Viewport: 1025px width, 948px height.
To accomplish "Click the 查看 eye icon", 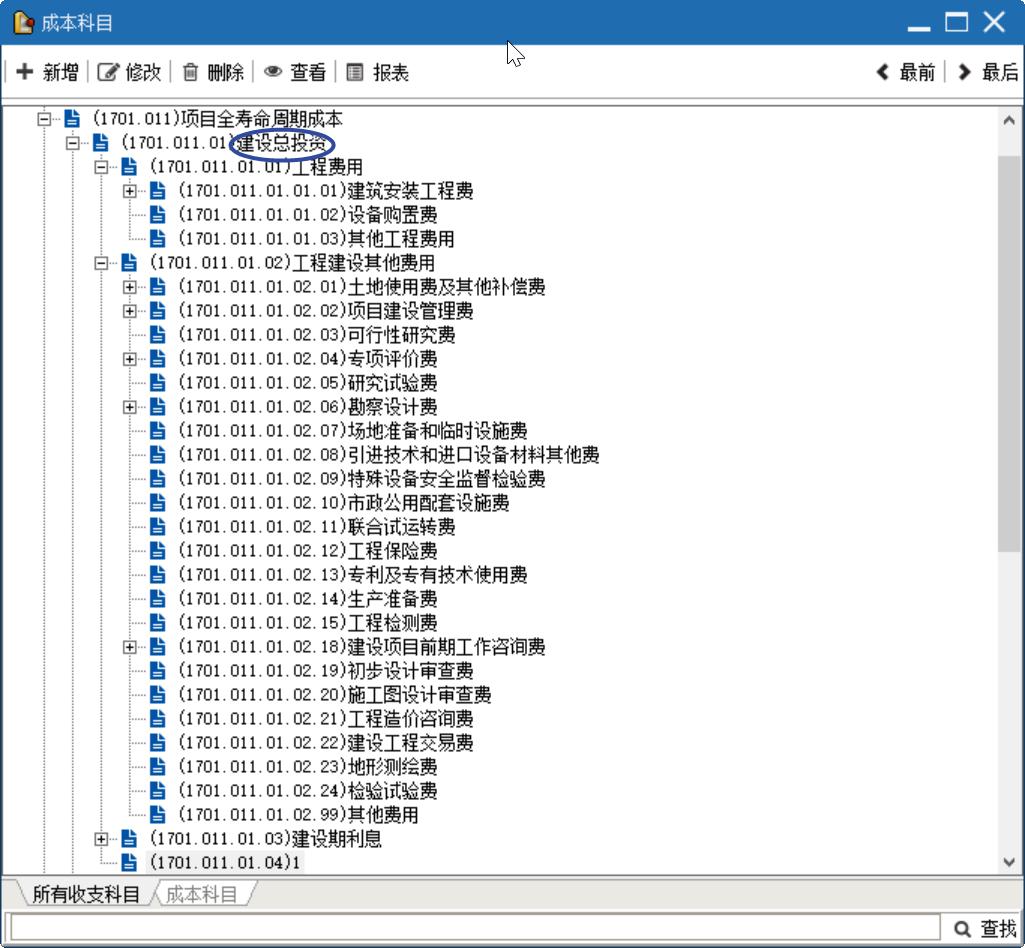I will click(x=273, y=72).
